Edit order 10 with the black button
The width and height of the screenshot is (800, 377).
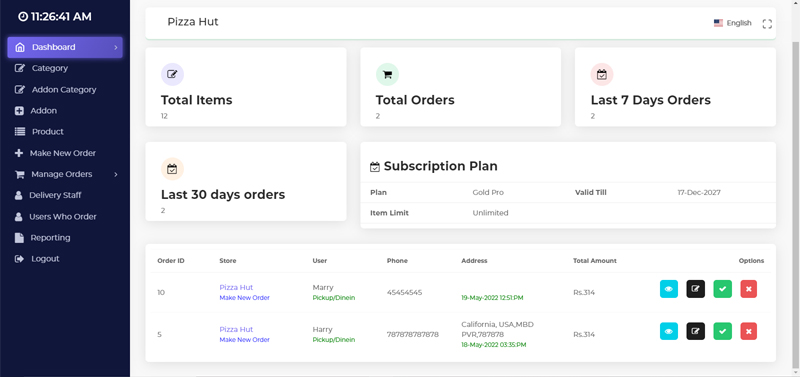[695, 289]
